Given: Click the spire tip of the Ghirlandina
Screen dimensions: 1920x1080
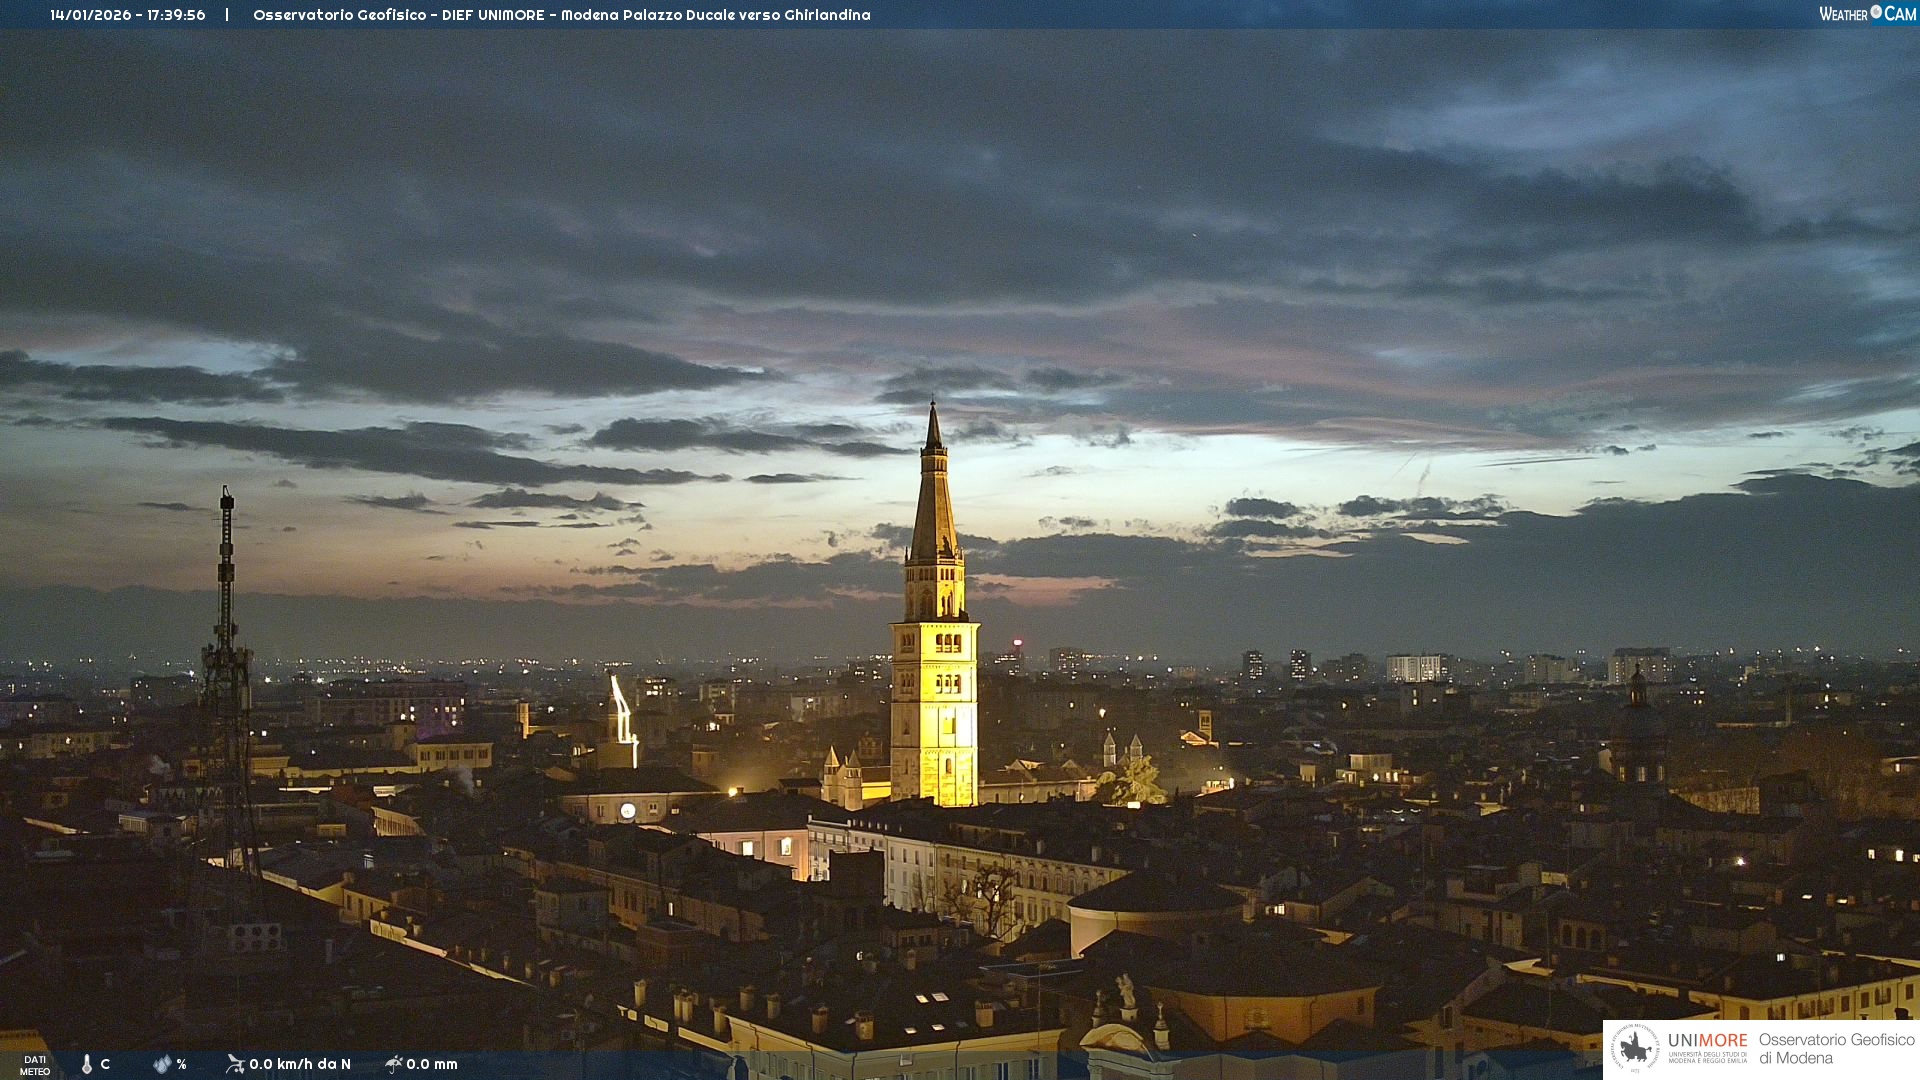Looking at the screenshot, I should click(933, 408).
